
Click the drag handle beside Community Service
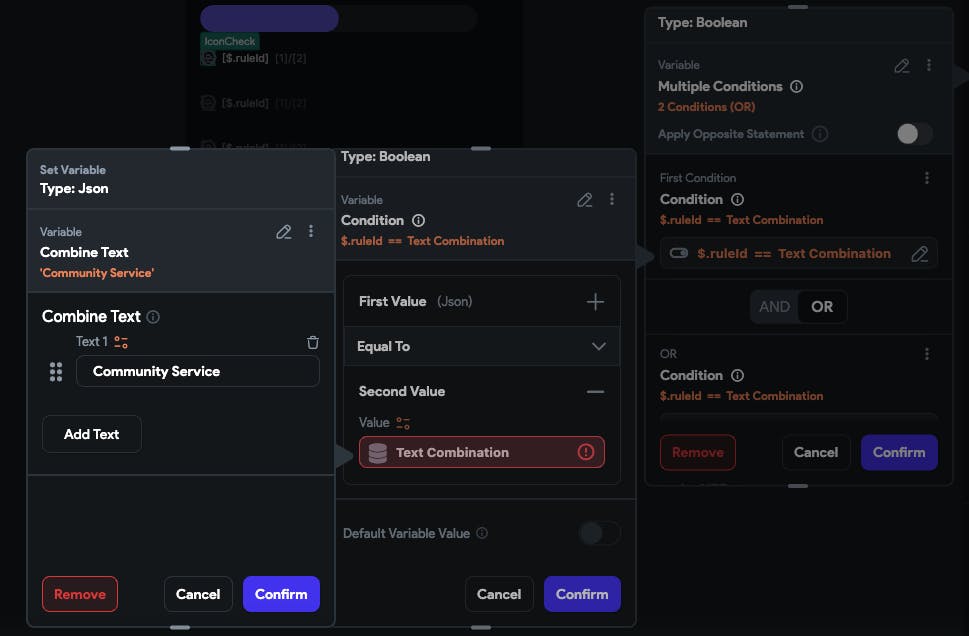point(56,372)
